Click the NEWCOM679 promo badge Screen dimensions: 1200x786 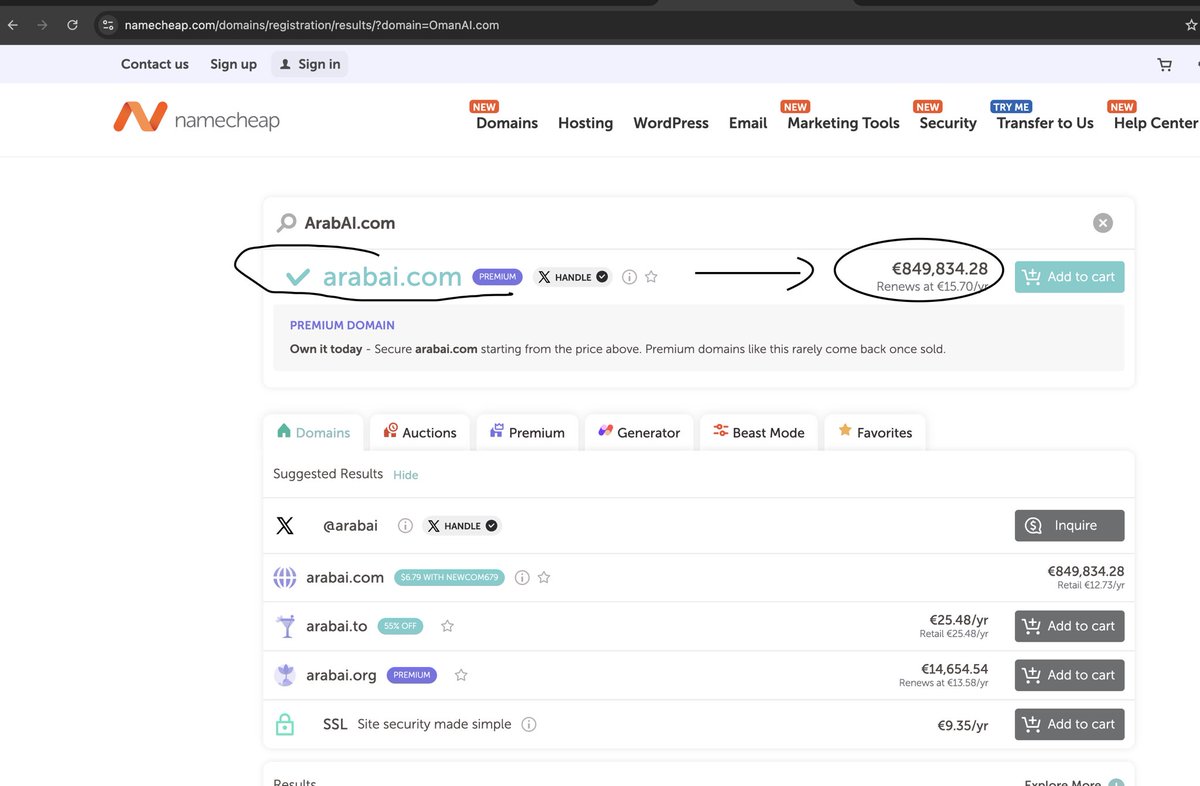[449, 577]
